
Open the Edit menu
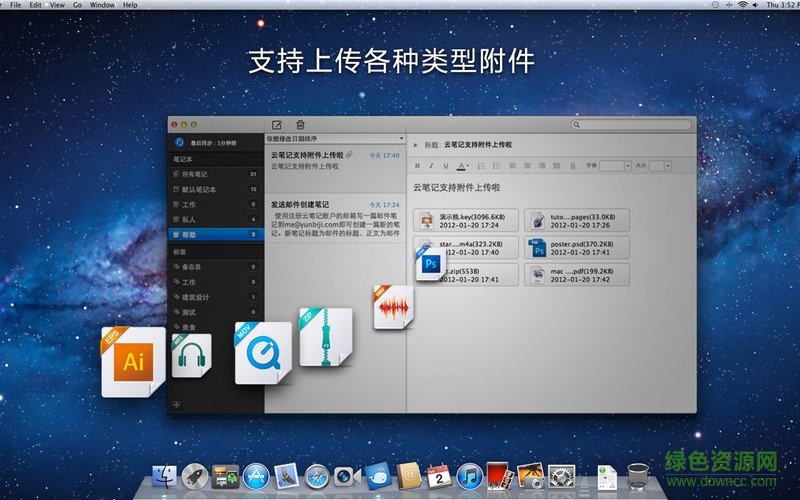point(36,5)
